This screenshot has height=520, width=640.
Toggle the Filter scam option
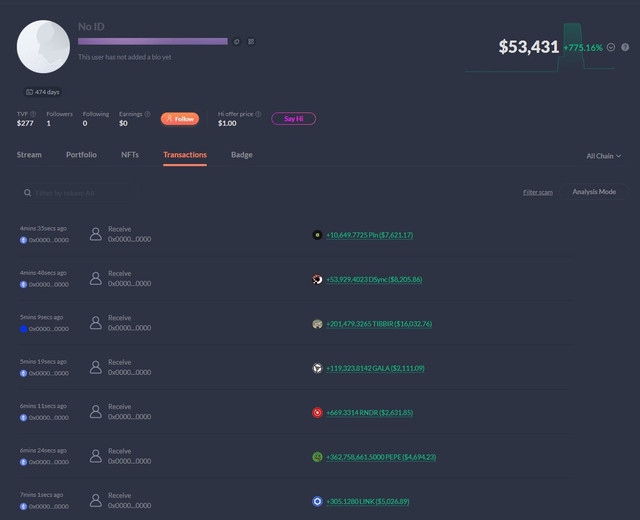point(537,192)
